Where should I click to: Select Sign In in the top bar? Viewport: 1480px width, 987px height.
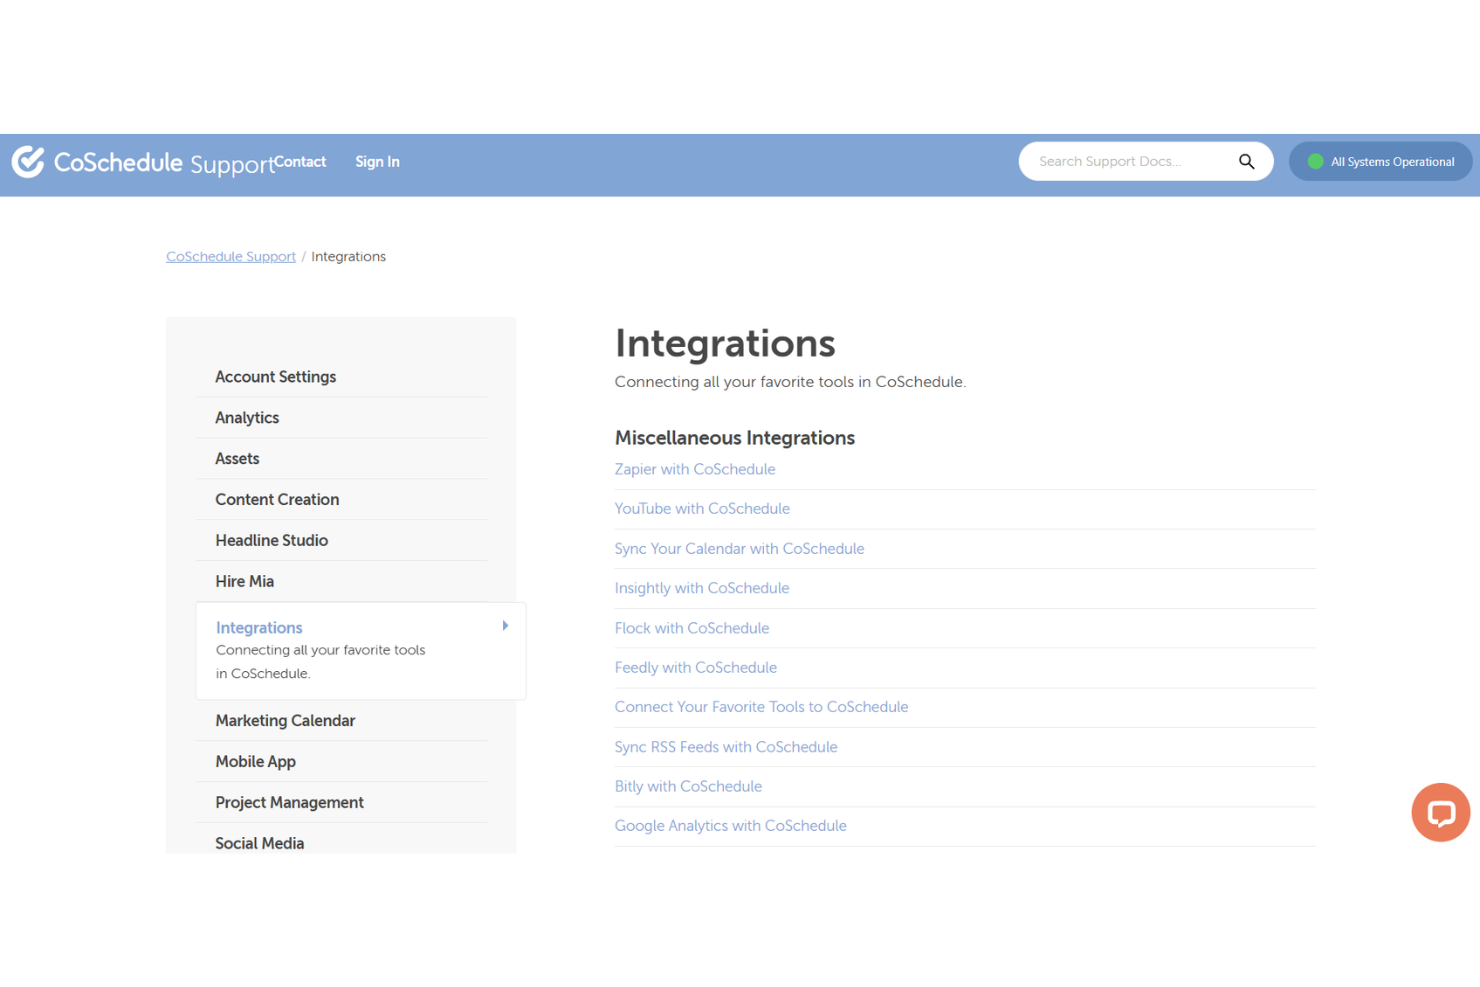[377, 161]
